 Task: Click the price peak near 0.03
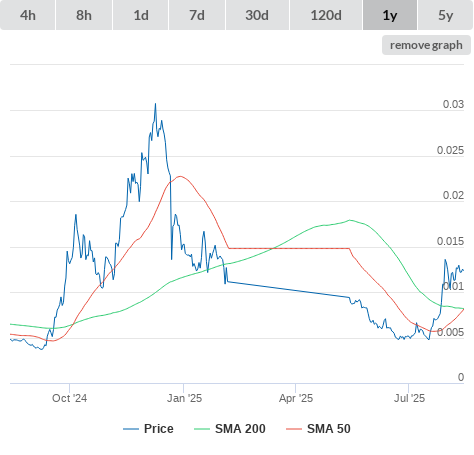coord(155,104)
